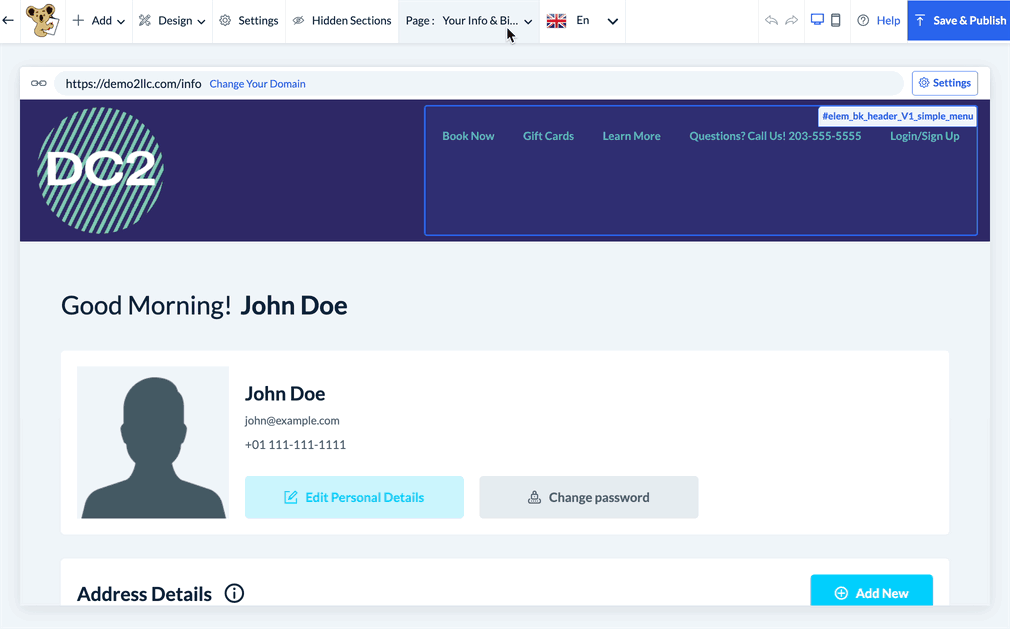Expand the Page selector dropdown
This screenshot has height=629, width=1010.
pyautogui.click(x=469, y=21)
